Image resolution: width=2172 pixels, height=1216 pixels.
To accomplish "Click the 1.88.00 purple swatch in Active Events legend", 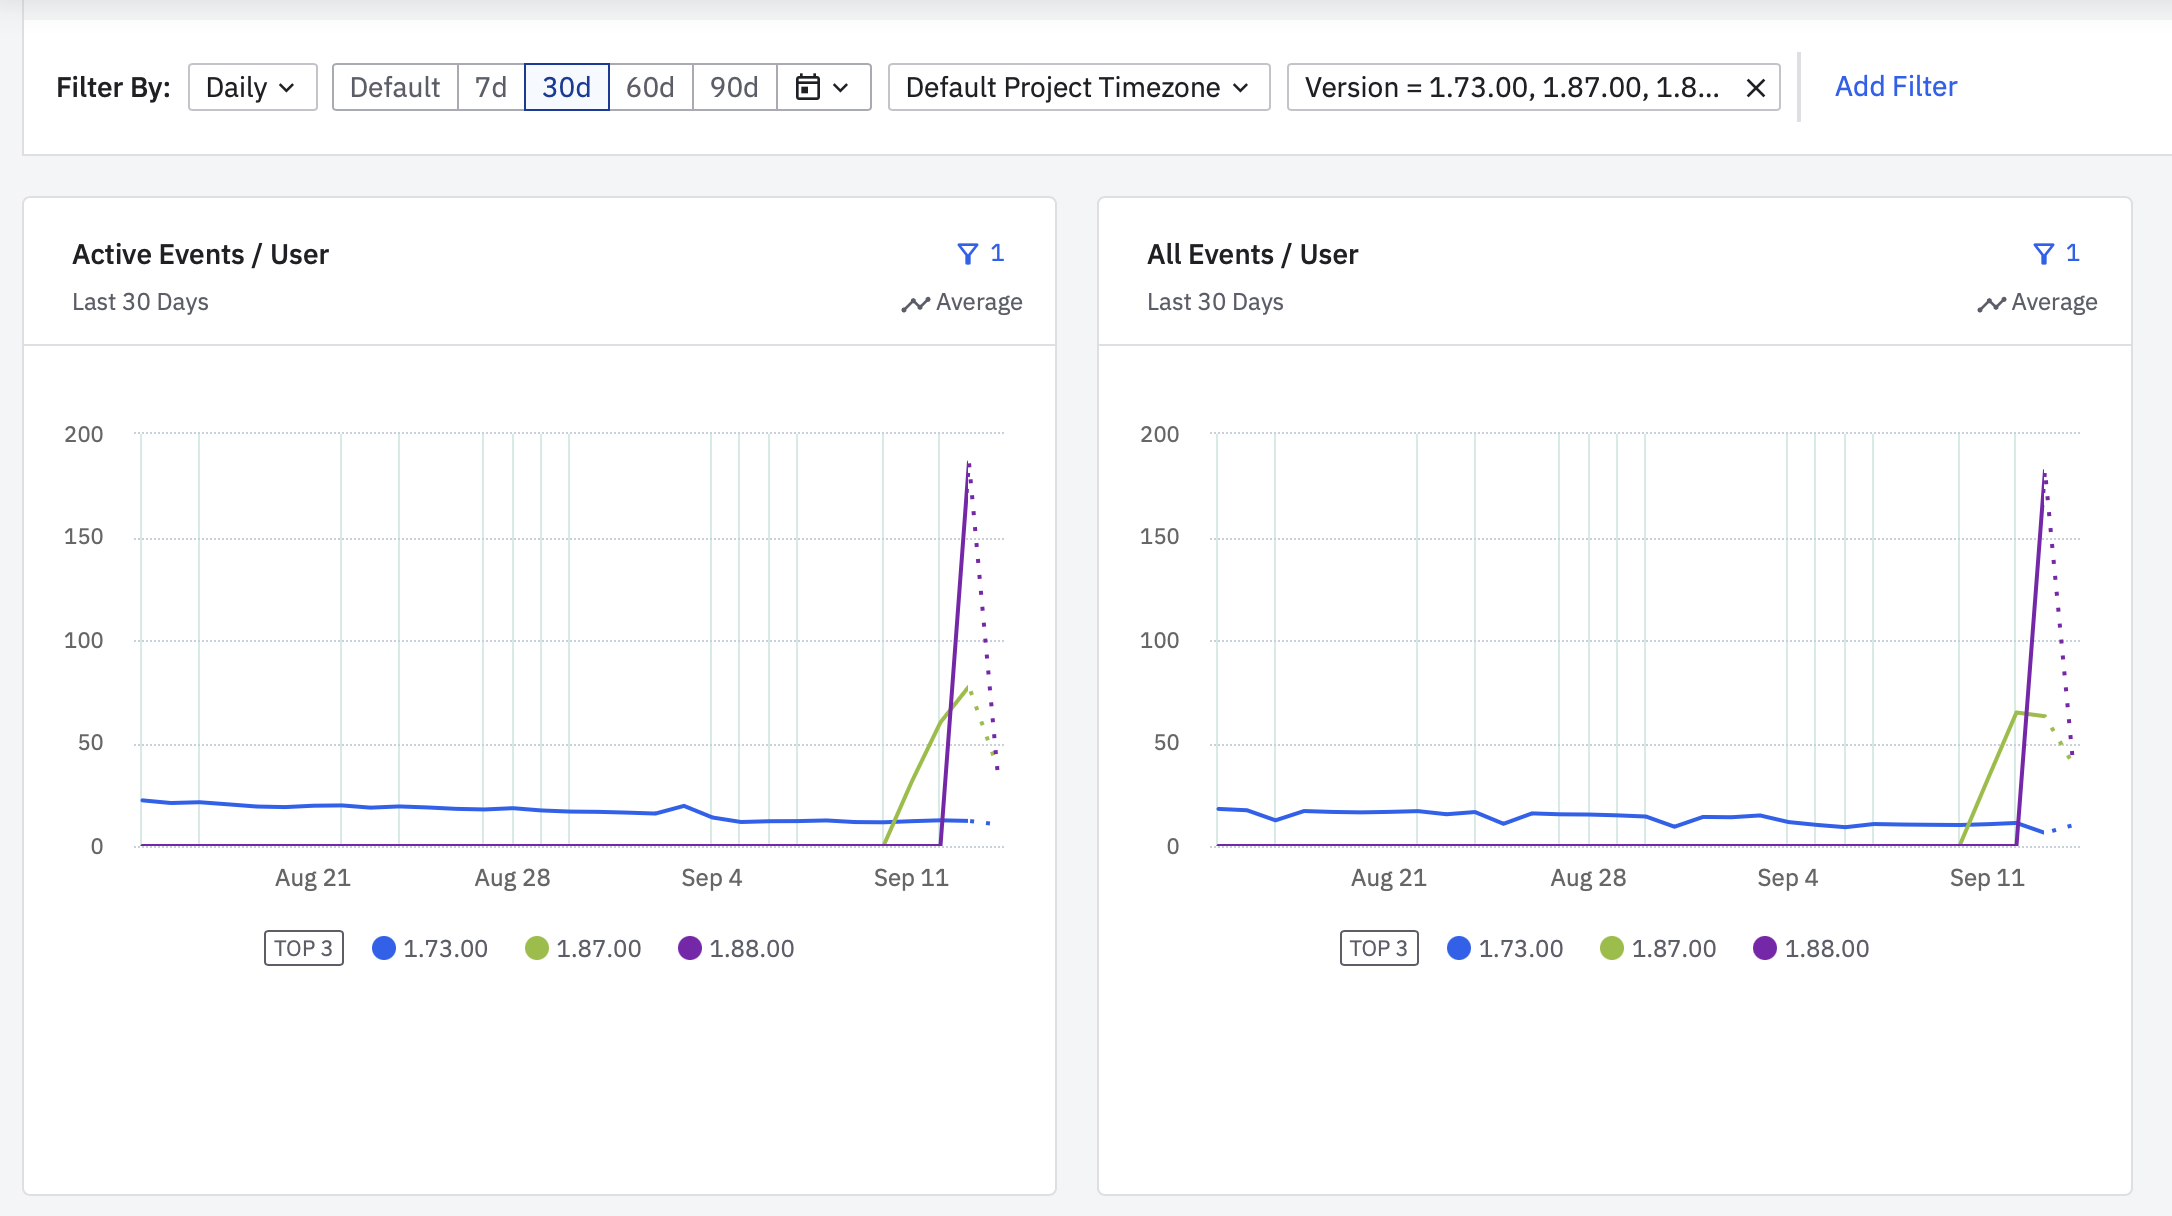I will (690, 948).
